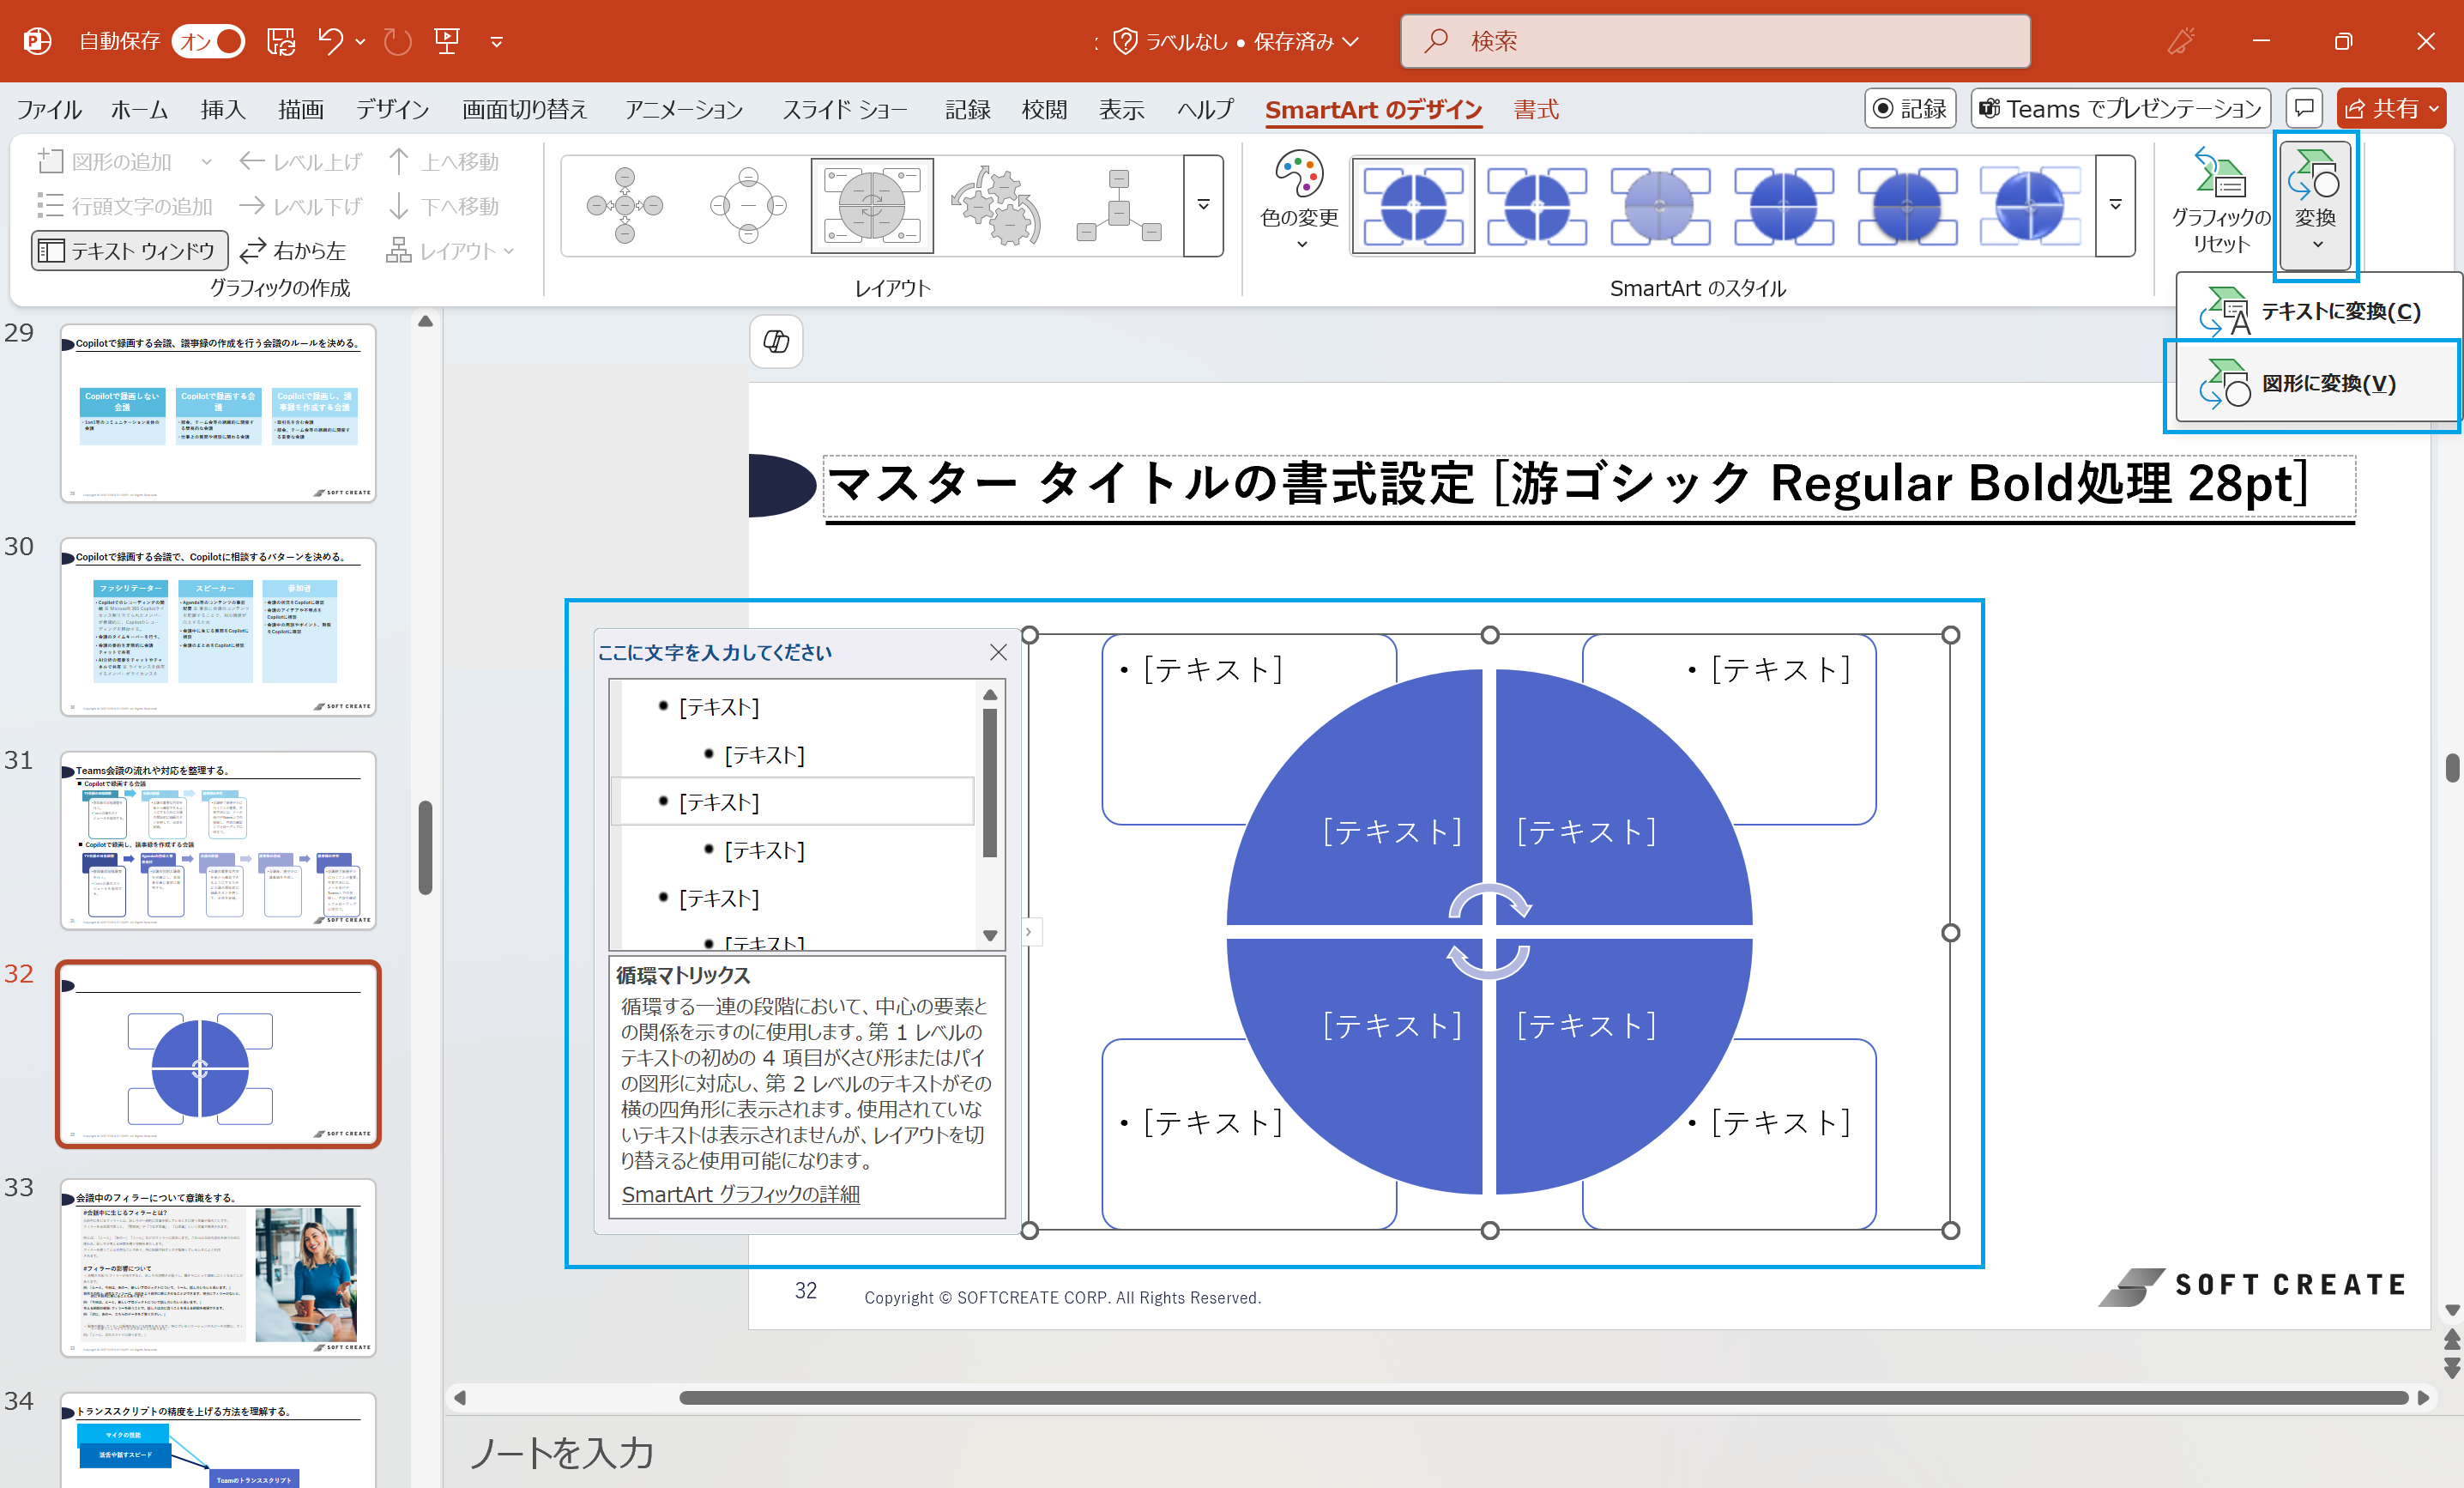Image resolution: width=2464 pixels, height=1488 pixels.
Task: Open the ホーム tab
Action: tap(139, 109)
